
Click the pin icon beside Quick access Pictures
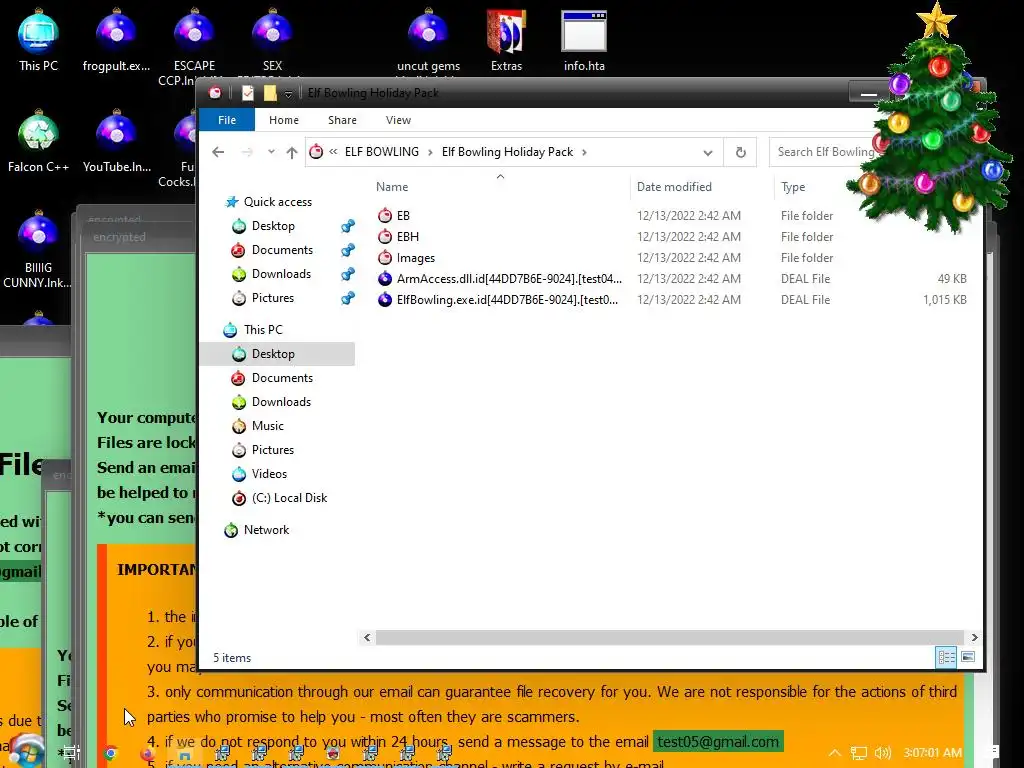348,298
